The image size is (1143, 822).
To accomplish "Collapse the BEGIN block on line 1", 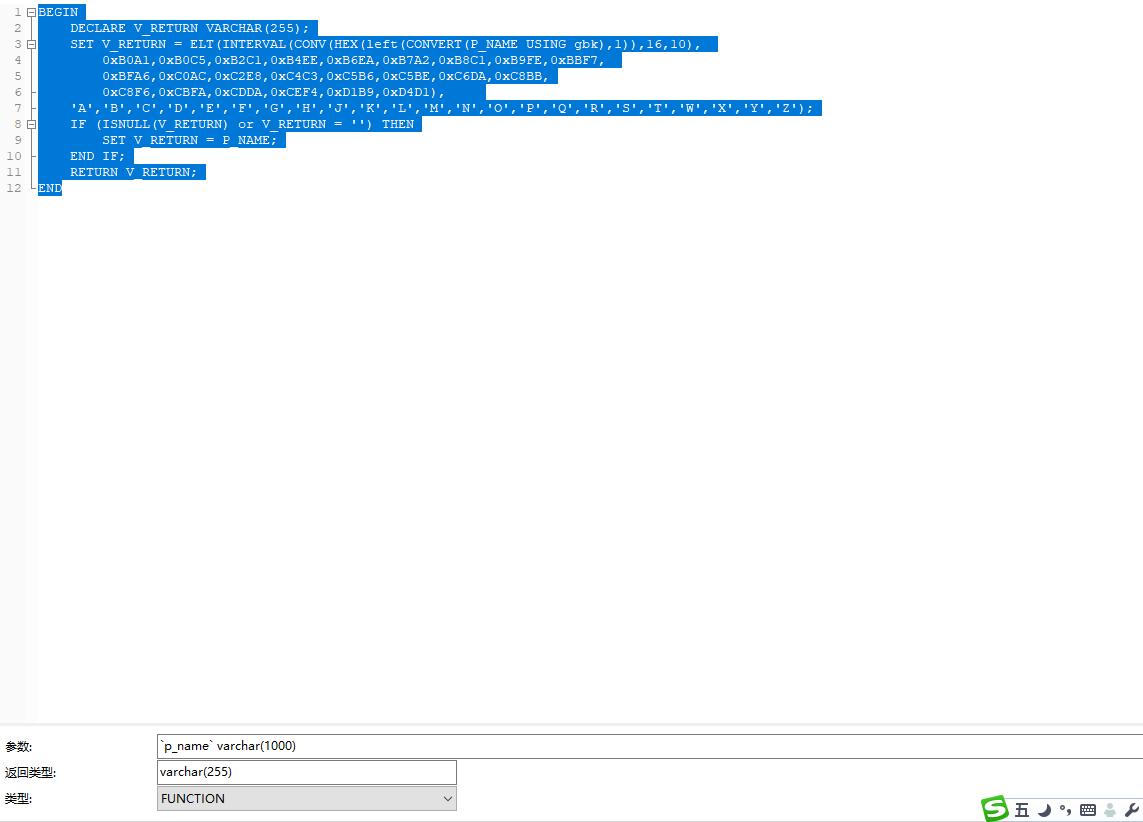I will 31,12.
